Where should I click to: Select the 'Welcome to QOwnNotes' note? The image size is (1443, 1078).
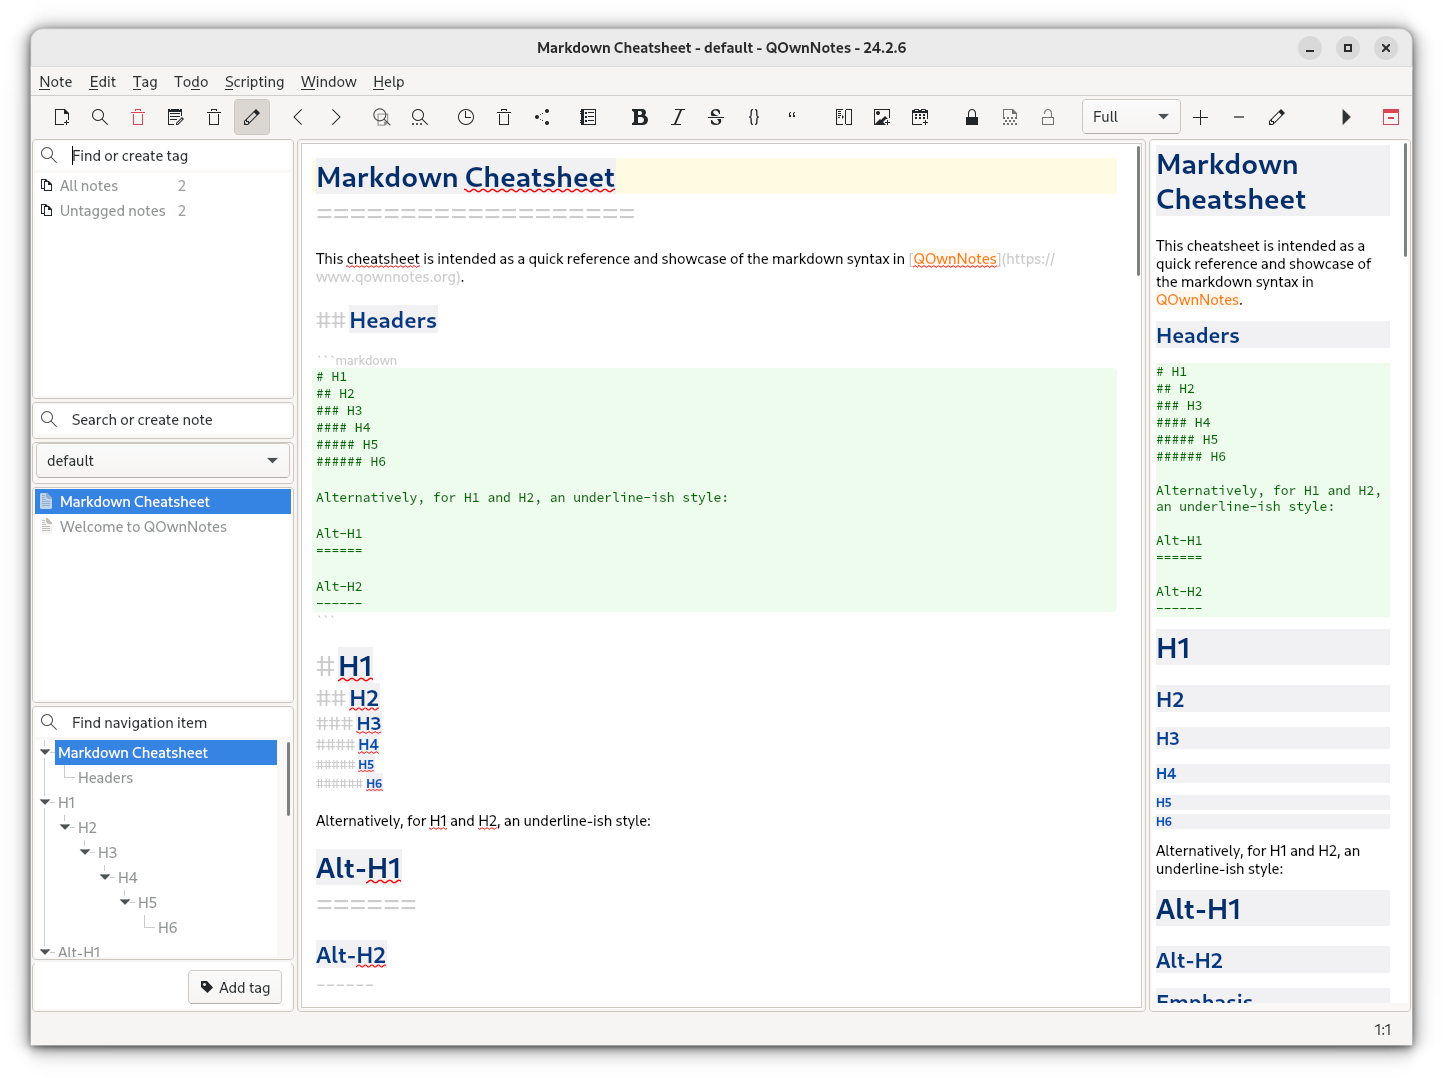pos(145,526)
